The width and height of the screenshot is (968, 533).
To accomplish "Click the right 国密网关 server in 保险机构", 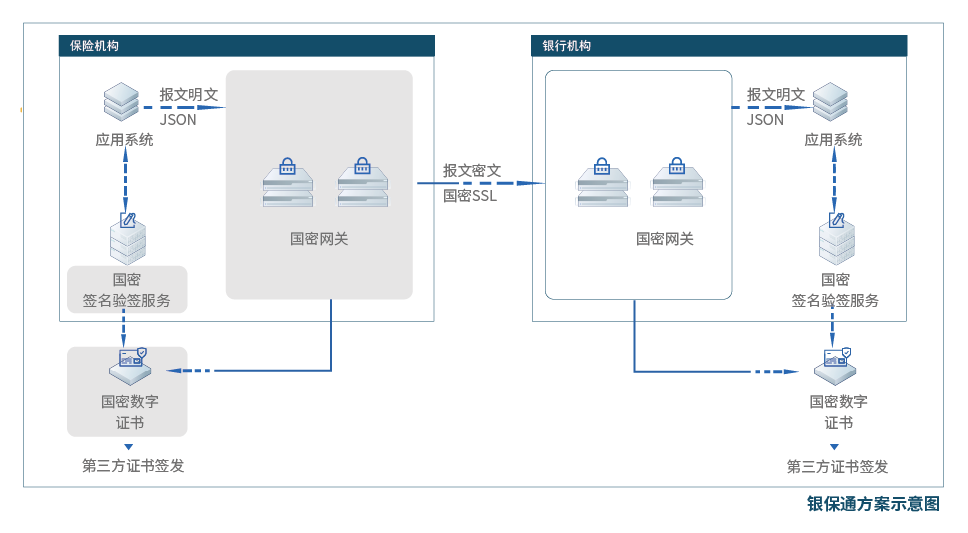I will coord(363,182).
